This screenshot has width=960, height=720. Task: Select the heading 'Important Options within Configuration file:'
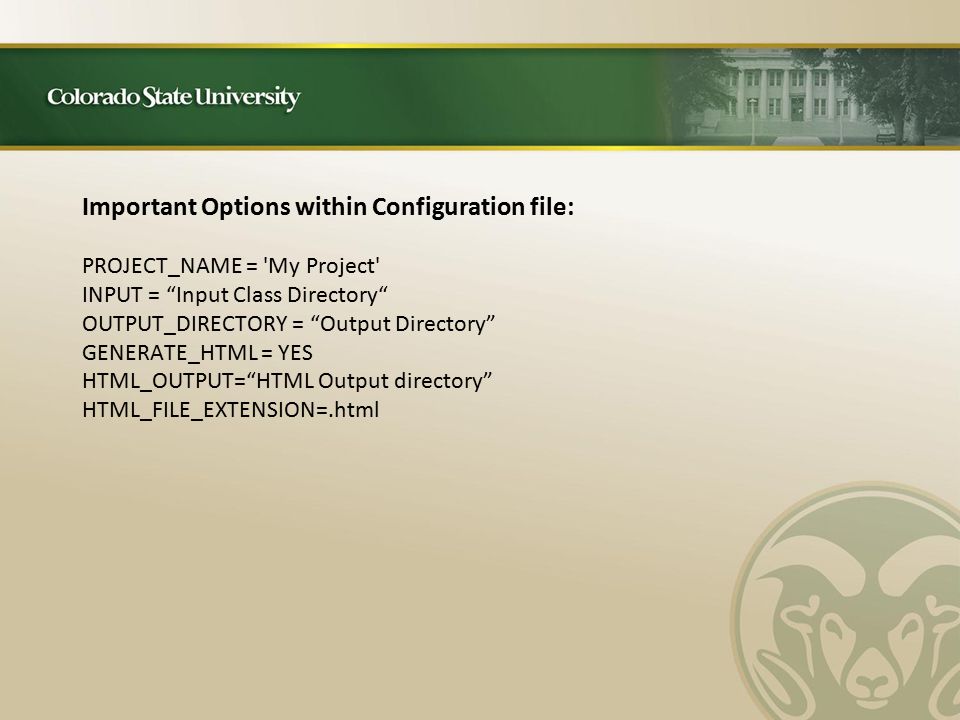click(x=328, y=208)
